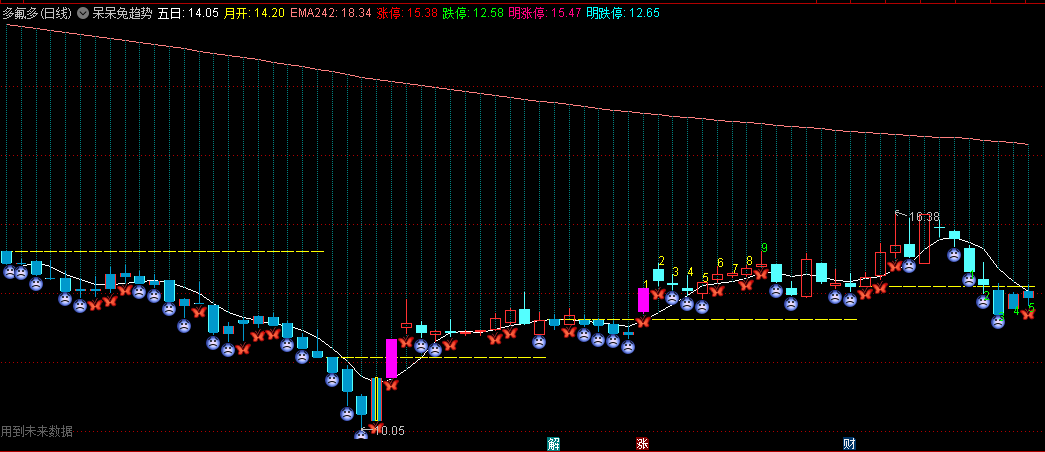Click the green number 4 count label

coord(1016,311)
